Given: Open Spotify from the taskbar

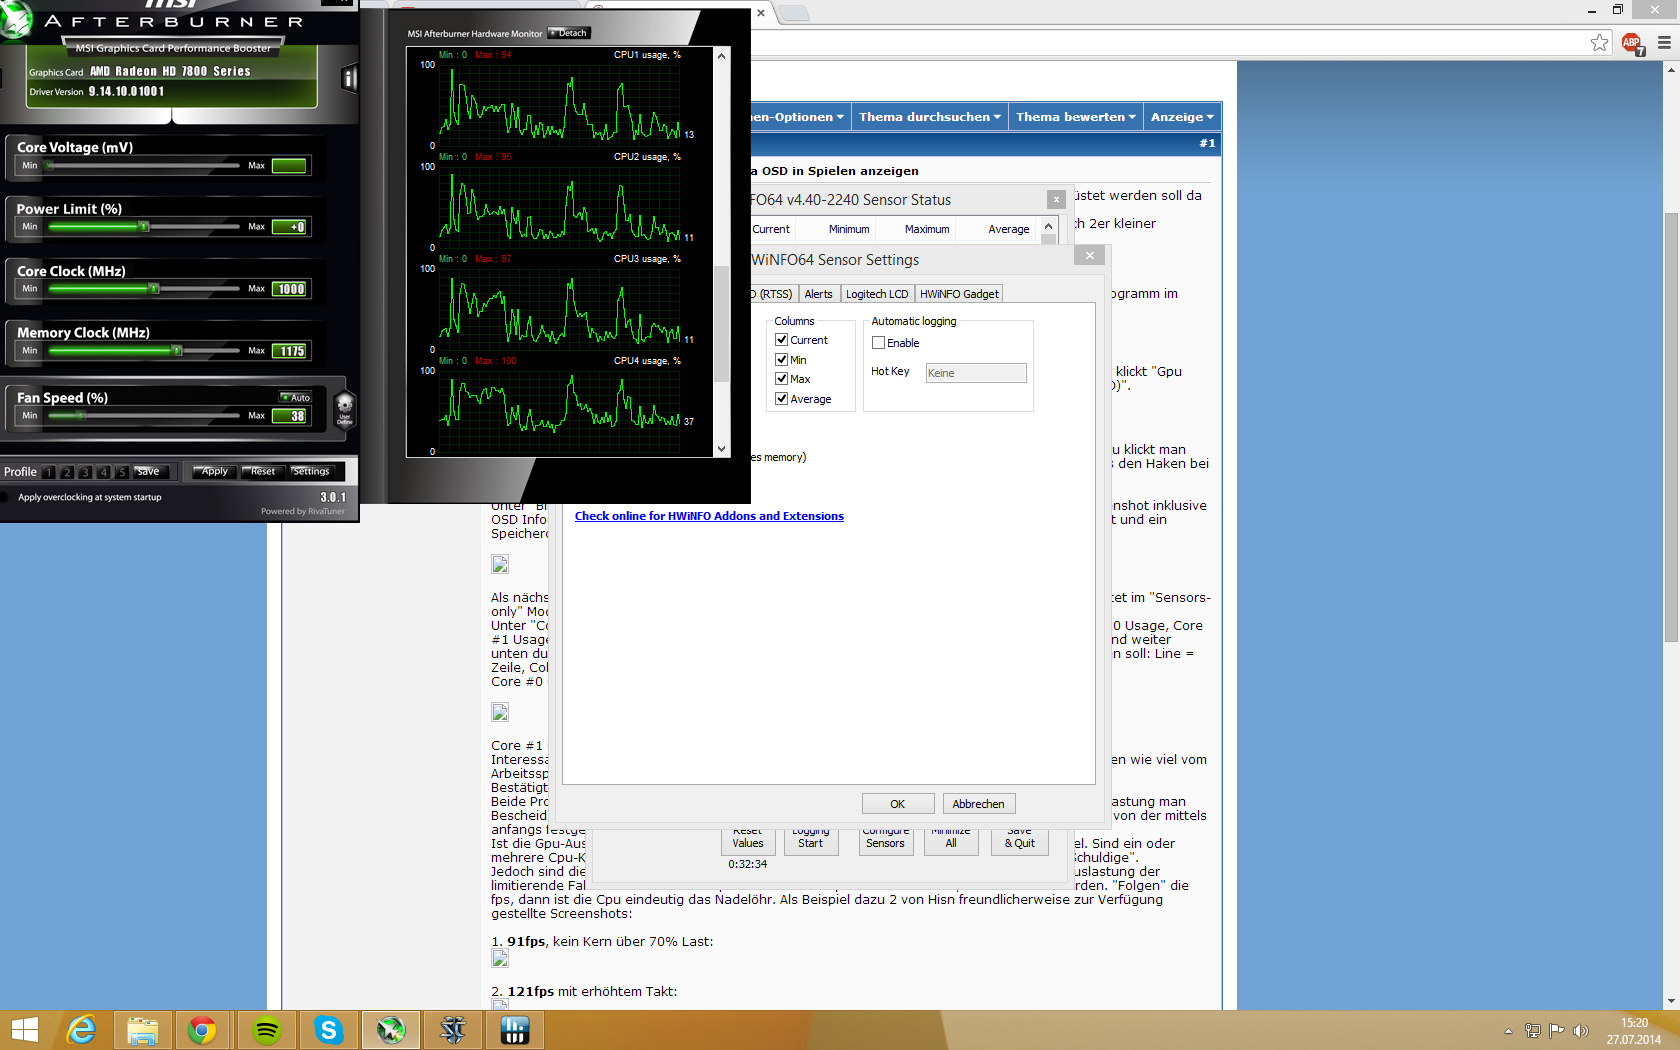Looking at the screenshot, I should (266, 1030).
